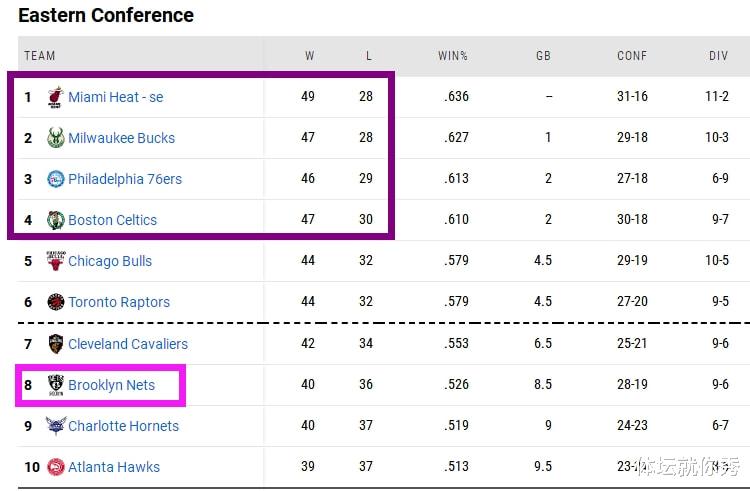Viewport: 750px width, 491px height.
Task: Sort standings by the WIN% column header
Action: pyautogui.click(x=452, y=56)
